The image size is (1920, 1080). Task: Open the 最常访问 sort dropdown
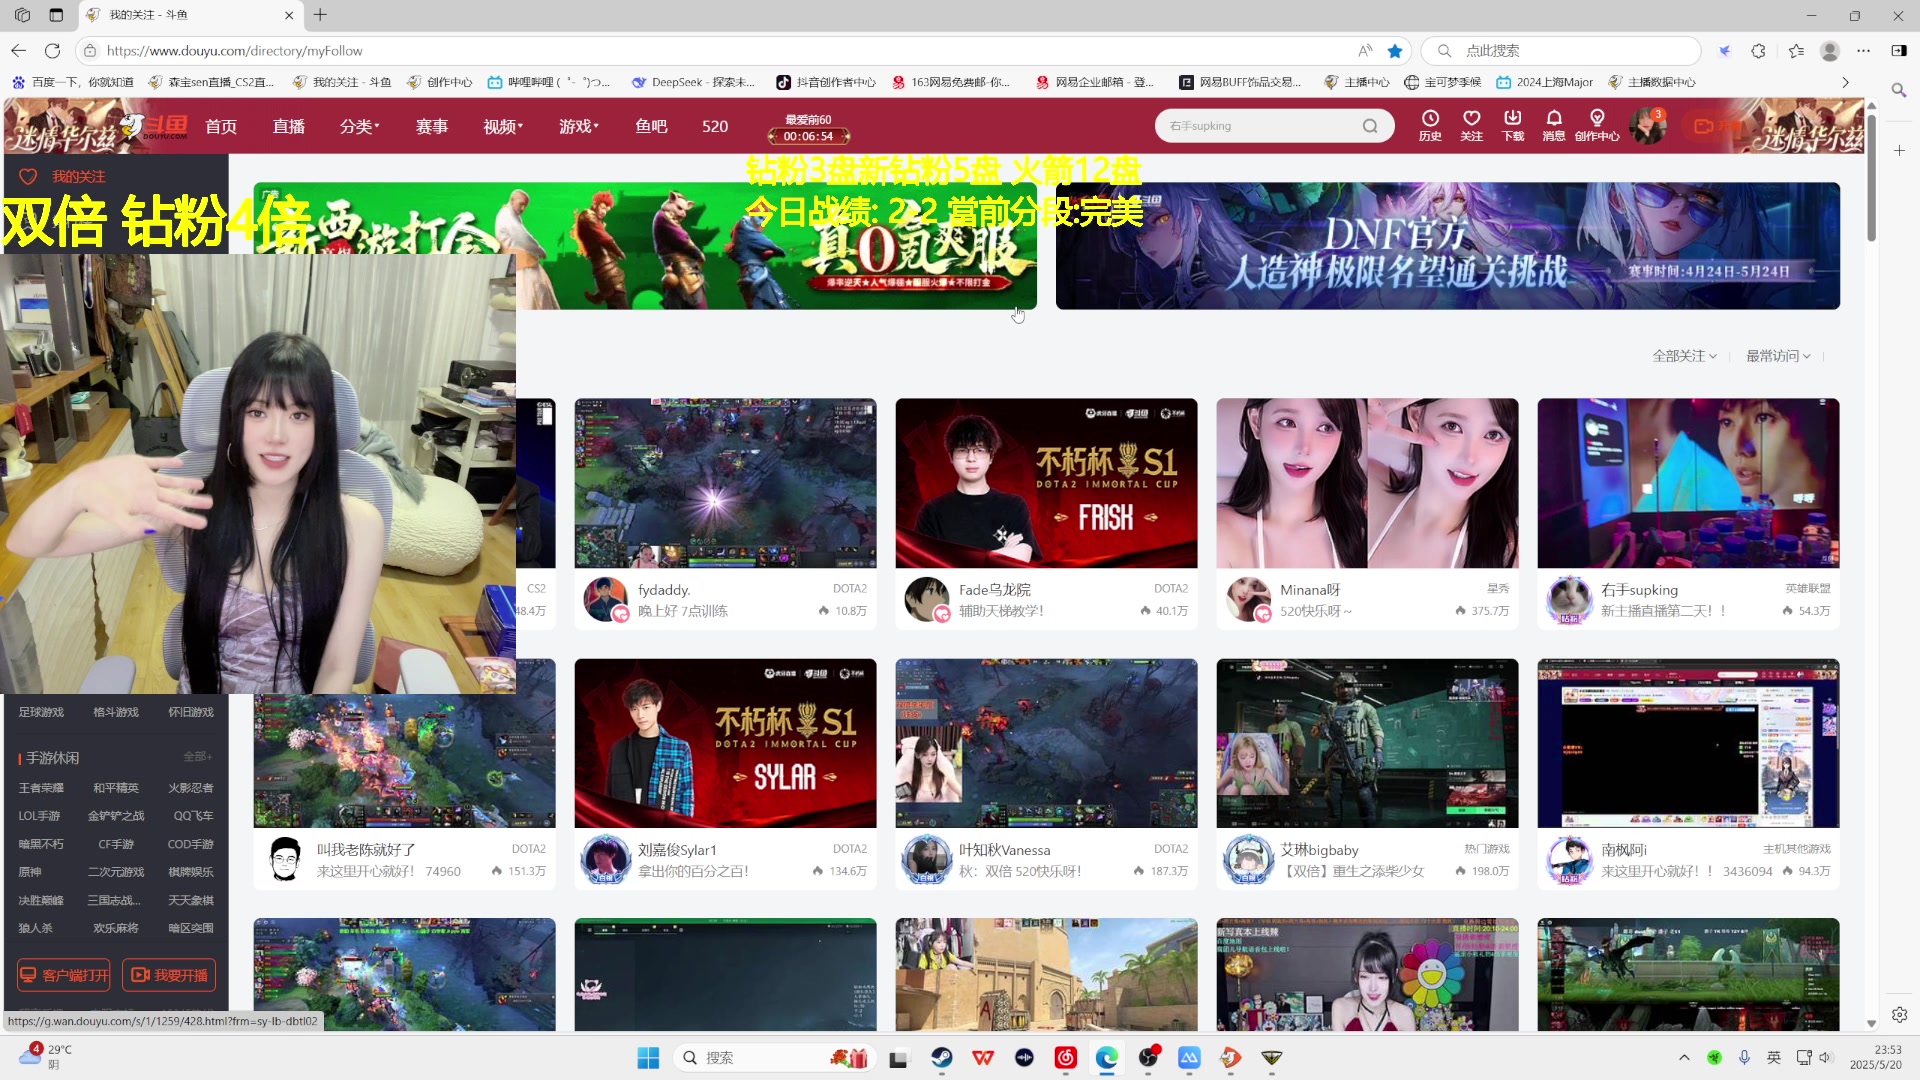coord(1778,356)
